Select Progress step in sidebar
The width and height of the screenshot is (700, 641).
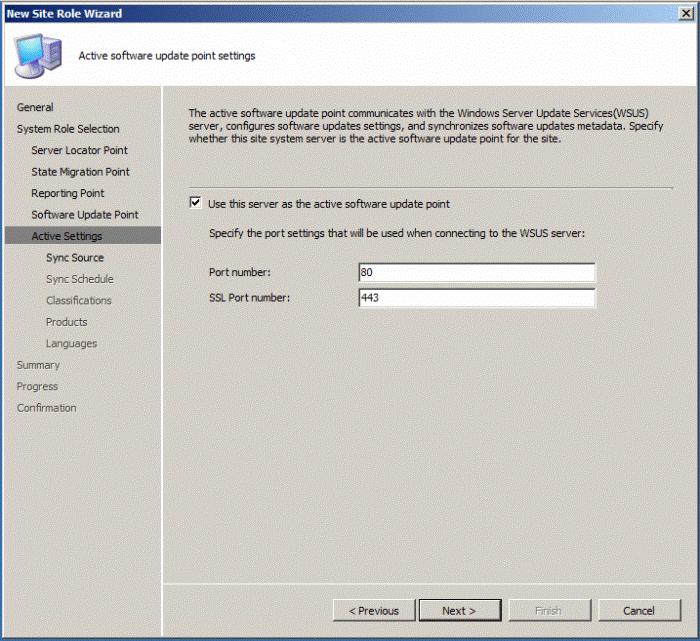pos(37,386)
